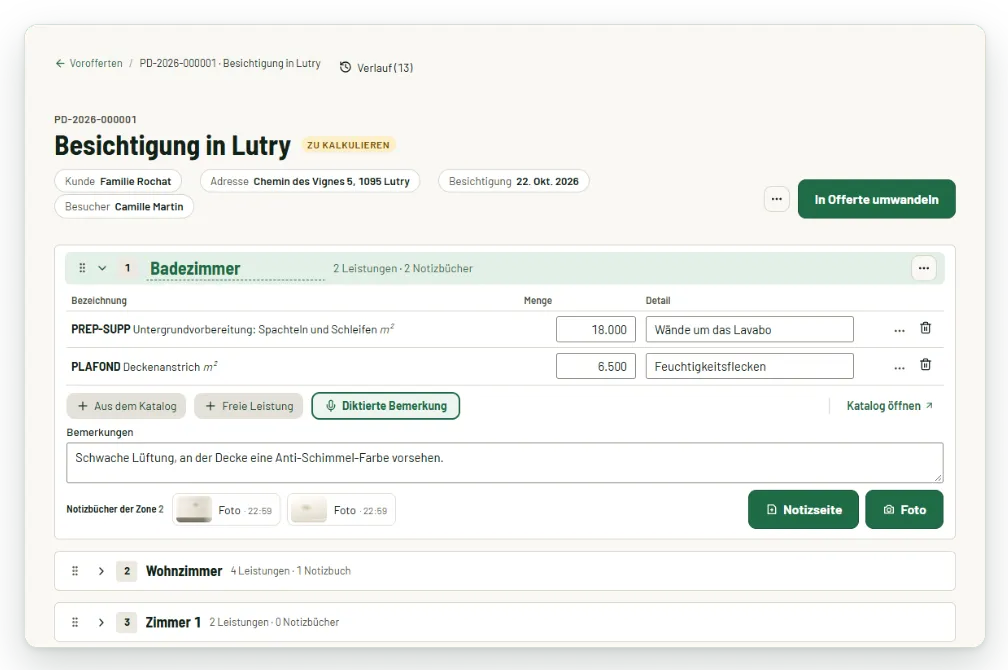This screenshot has height=670, width=1008.
Task: Click the Kunde Familie Rochat chip
Action: [118, 181]
